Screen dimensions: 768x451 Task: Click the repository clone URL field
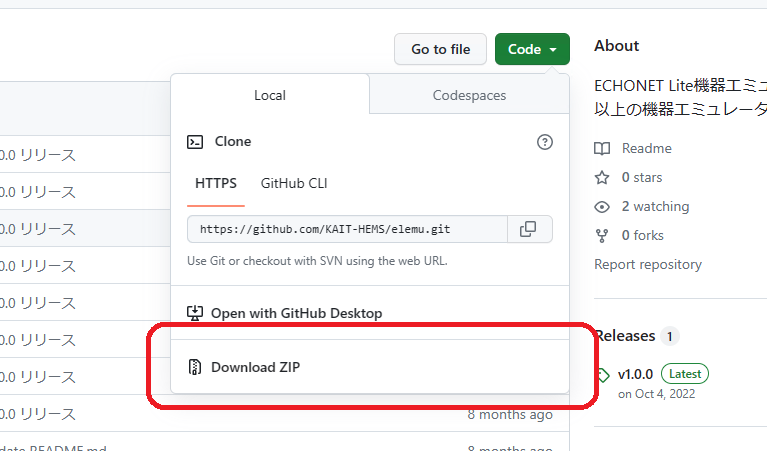pyautogui.click(x=347, y=229)
